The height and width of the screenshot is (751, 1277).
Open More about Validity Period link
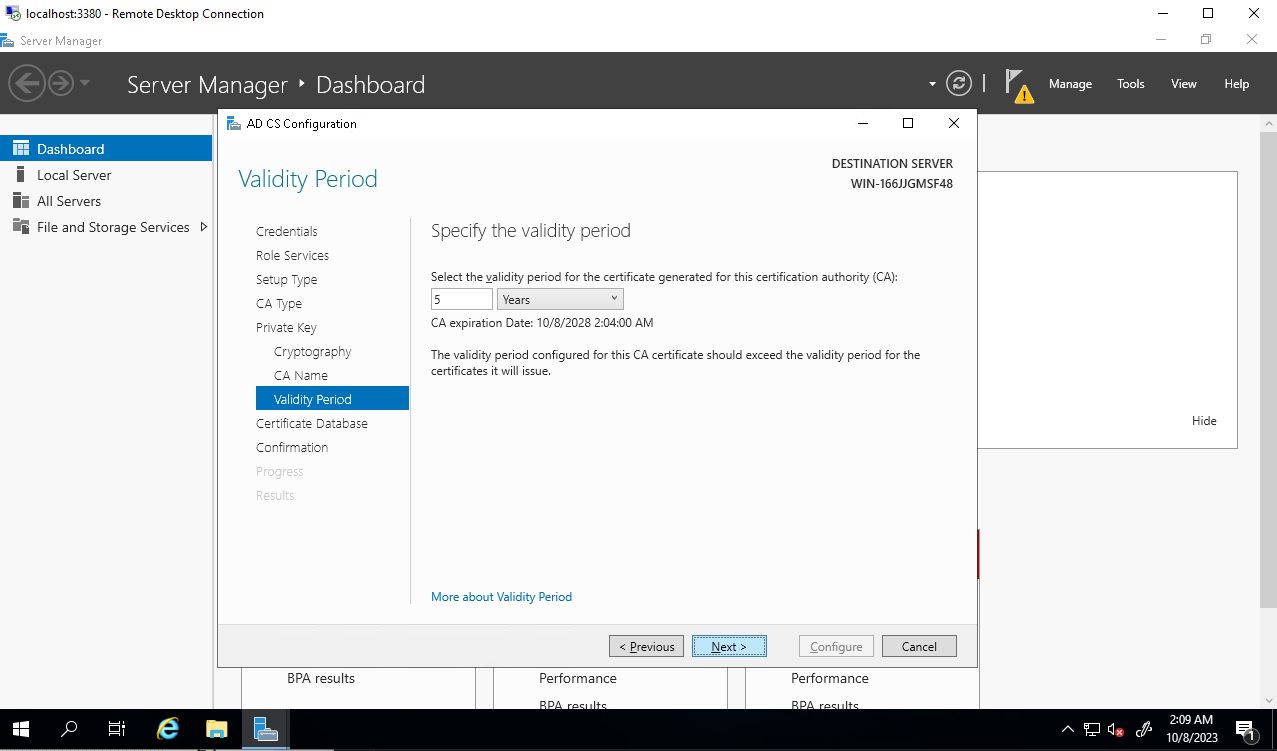pyautogui.click(x=501, y=597)
